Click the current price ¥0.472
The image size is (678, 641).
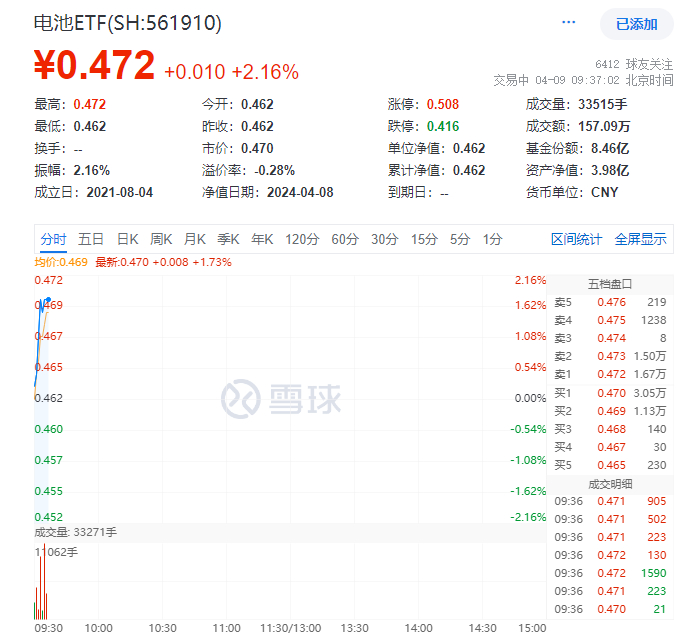point(95,65)
